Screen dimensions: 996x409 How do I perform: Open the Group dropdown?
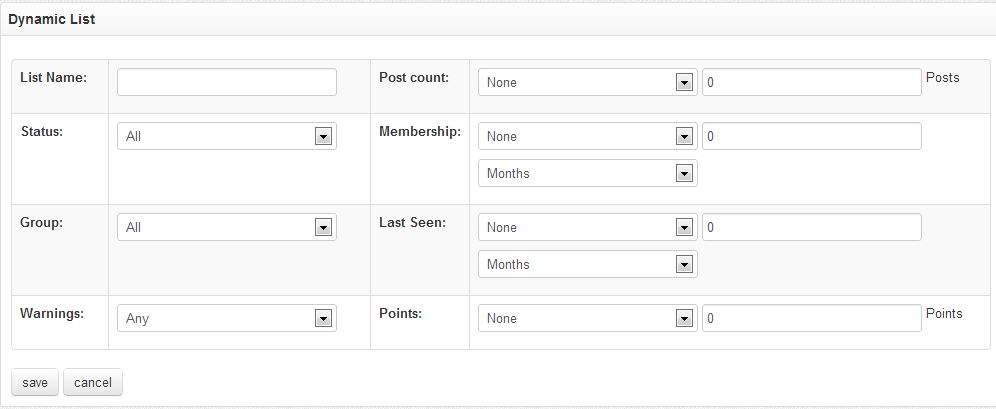227,227
